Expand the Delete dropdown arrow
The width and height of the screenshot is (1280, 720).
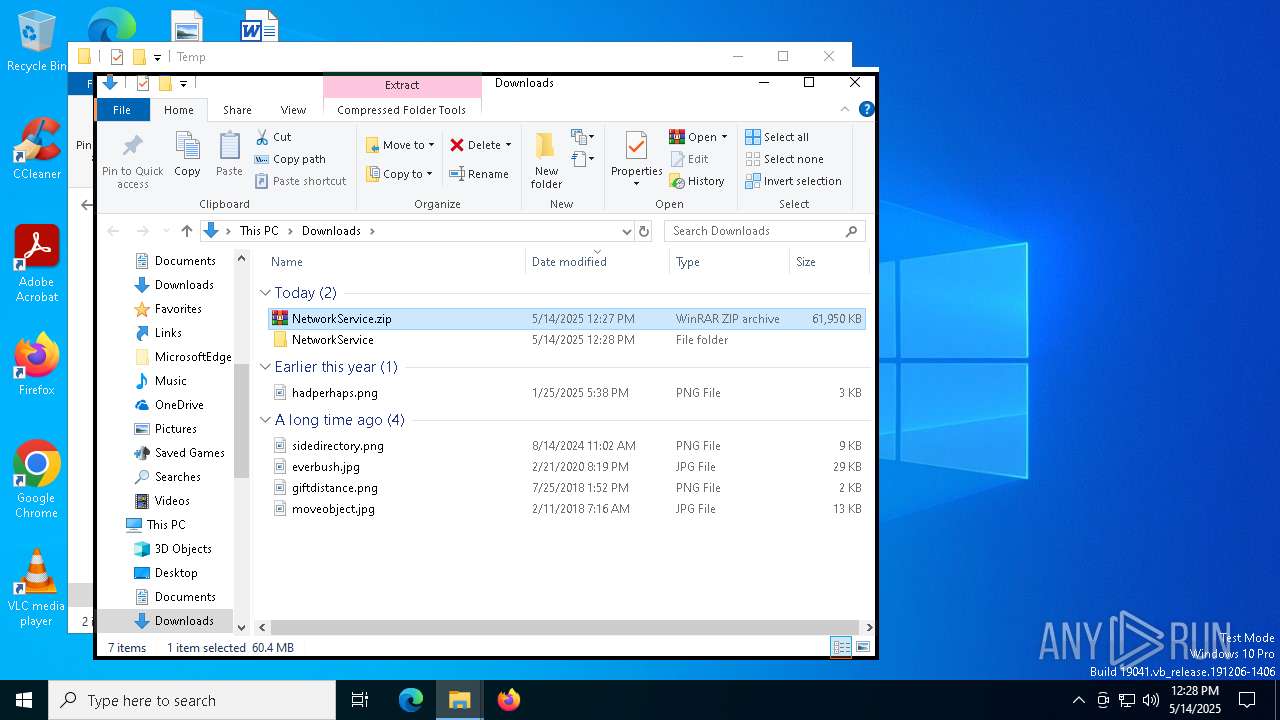508,145
